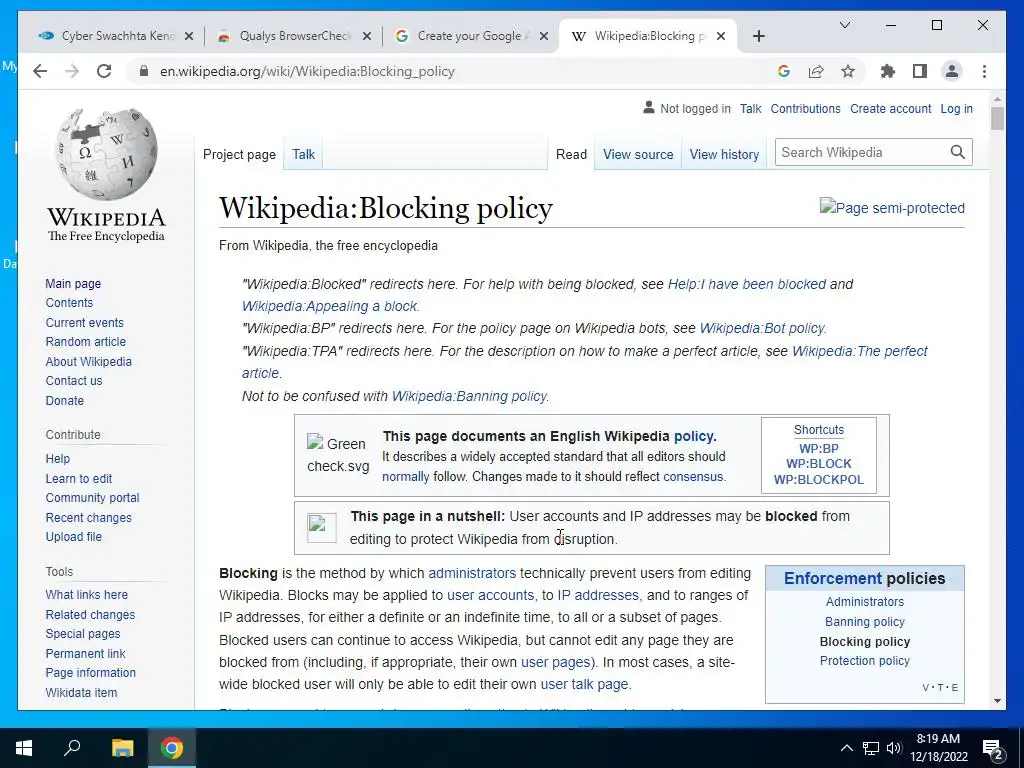
Task: Close the Wikipedia Blocking policy tab
Action: tap(721, 36)
